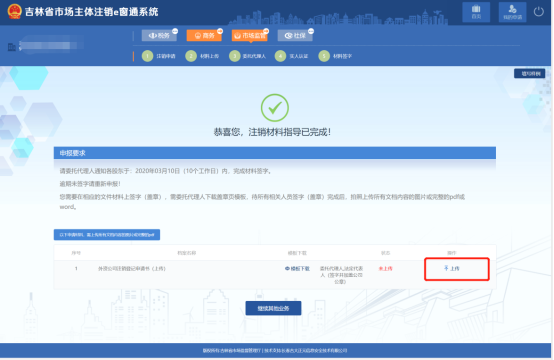Open the 填写样例 button at right

tap(529, 73)
